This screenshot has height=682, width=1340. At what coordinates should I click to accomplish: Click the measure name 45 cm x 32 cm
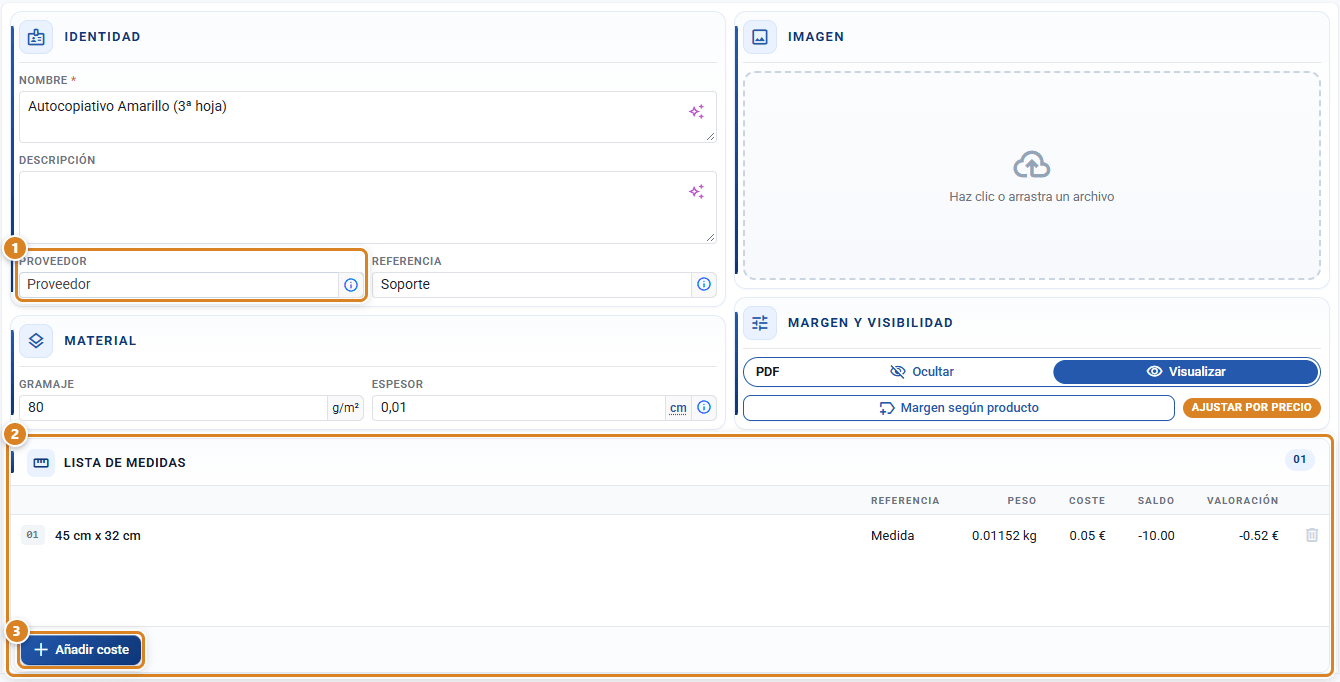pyautogui.click(x=98, y=536)
